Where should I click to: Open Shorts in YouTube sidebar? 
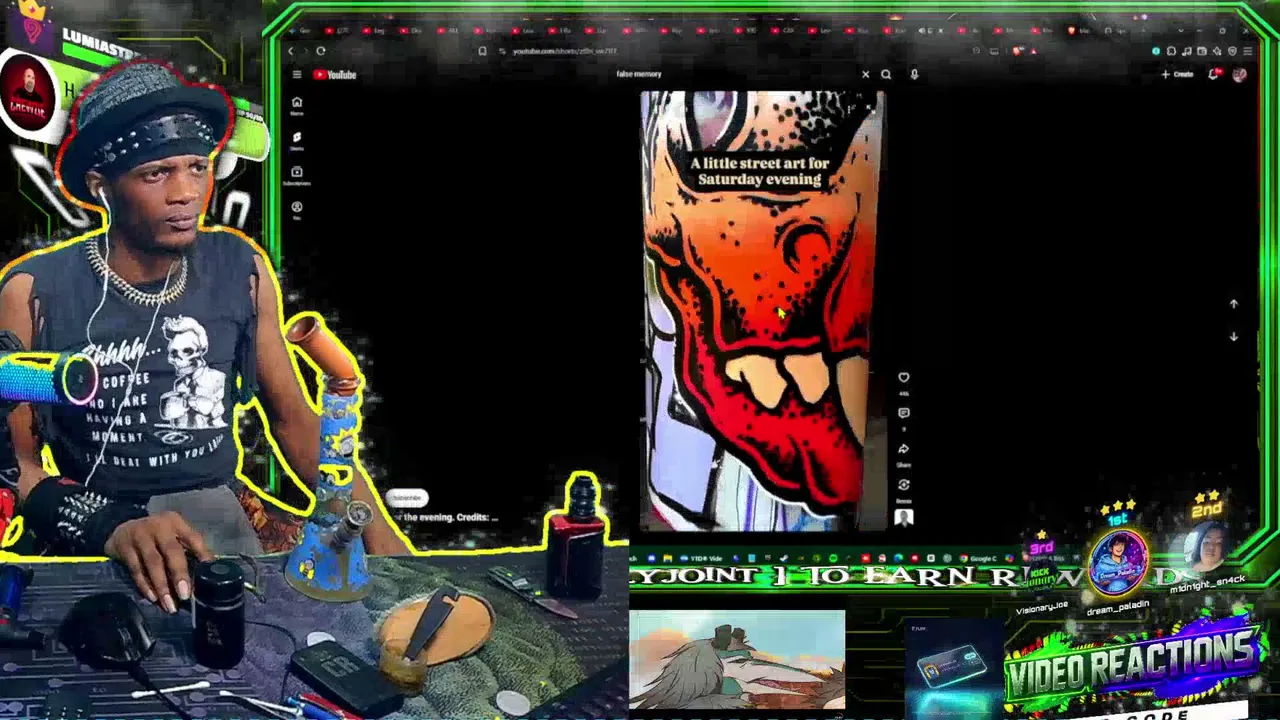click(x=296, y=140)
